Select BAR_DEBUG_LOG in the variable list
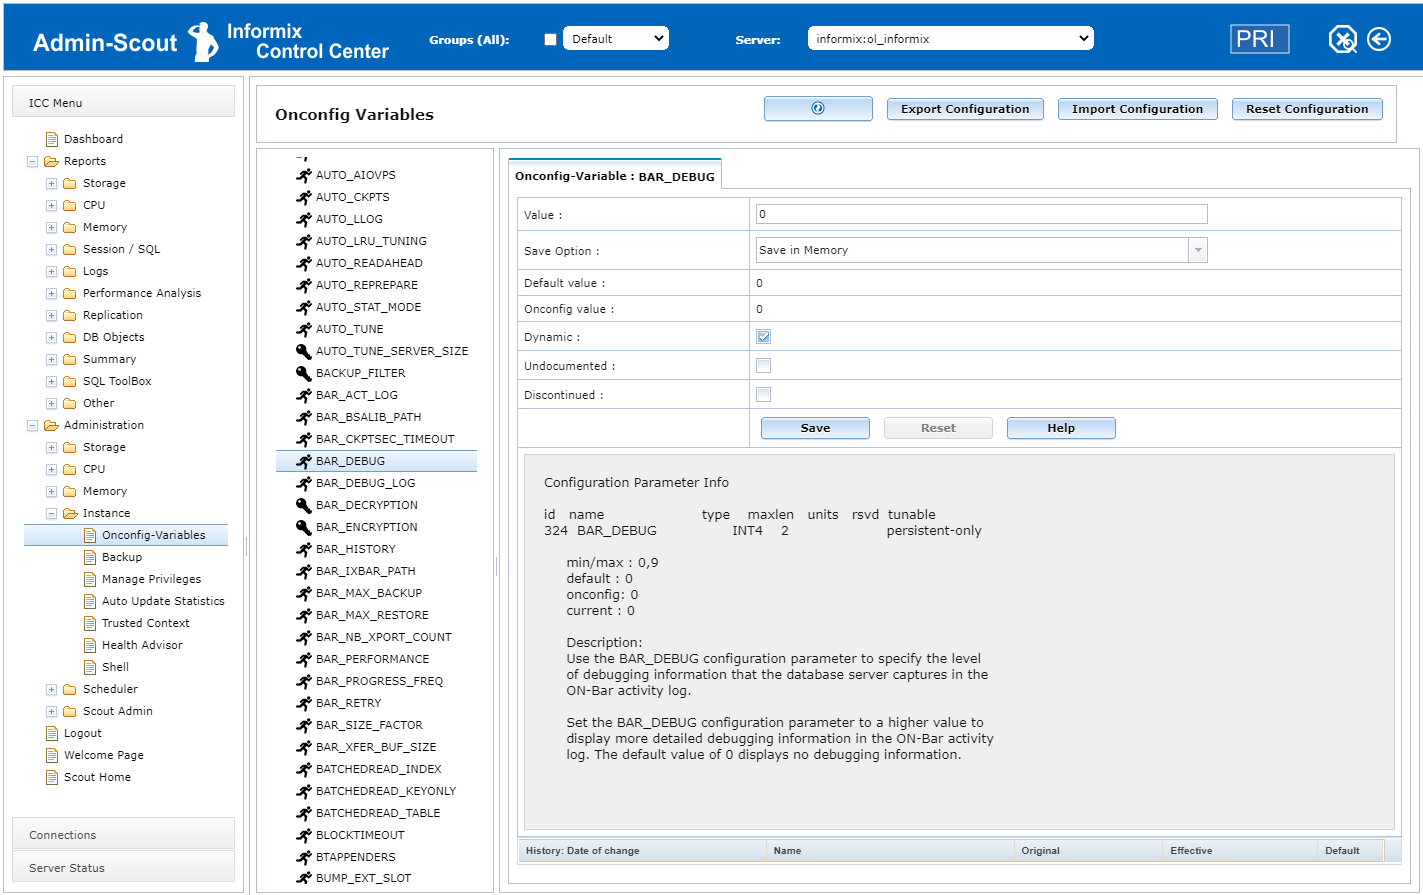 (365, 483)
